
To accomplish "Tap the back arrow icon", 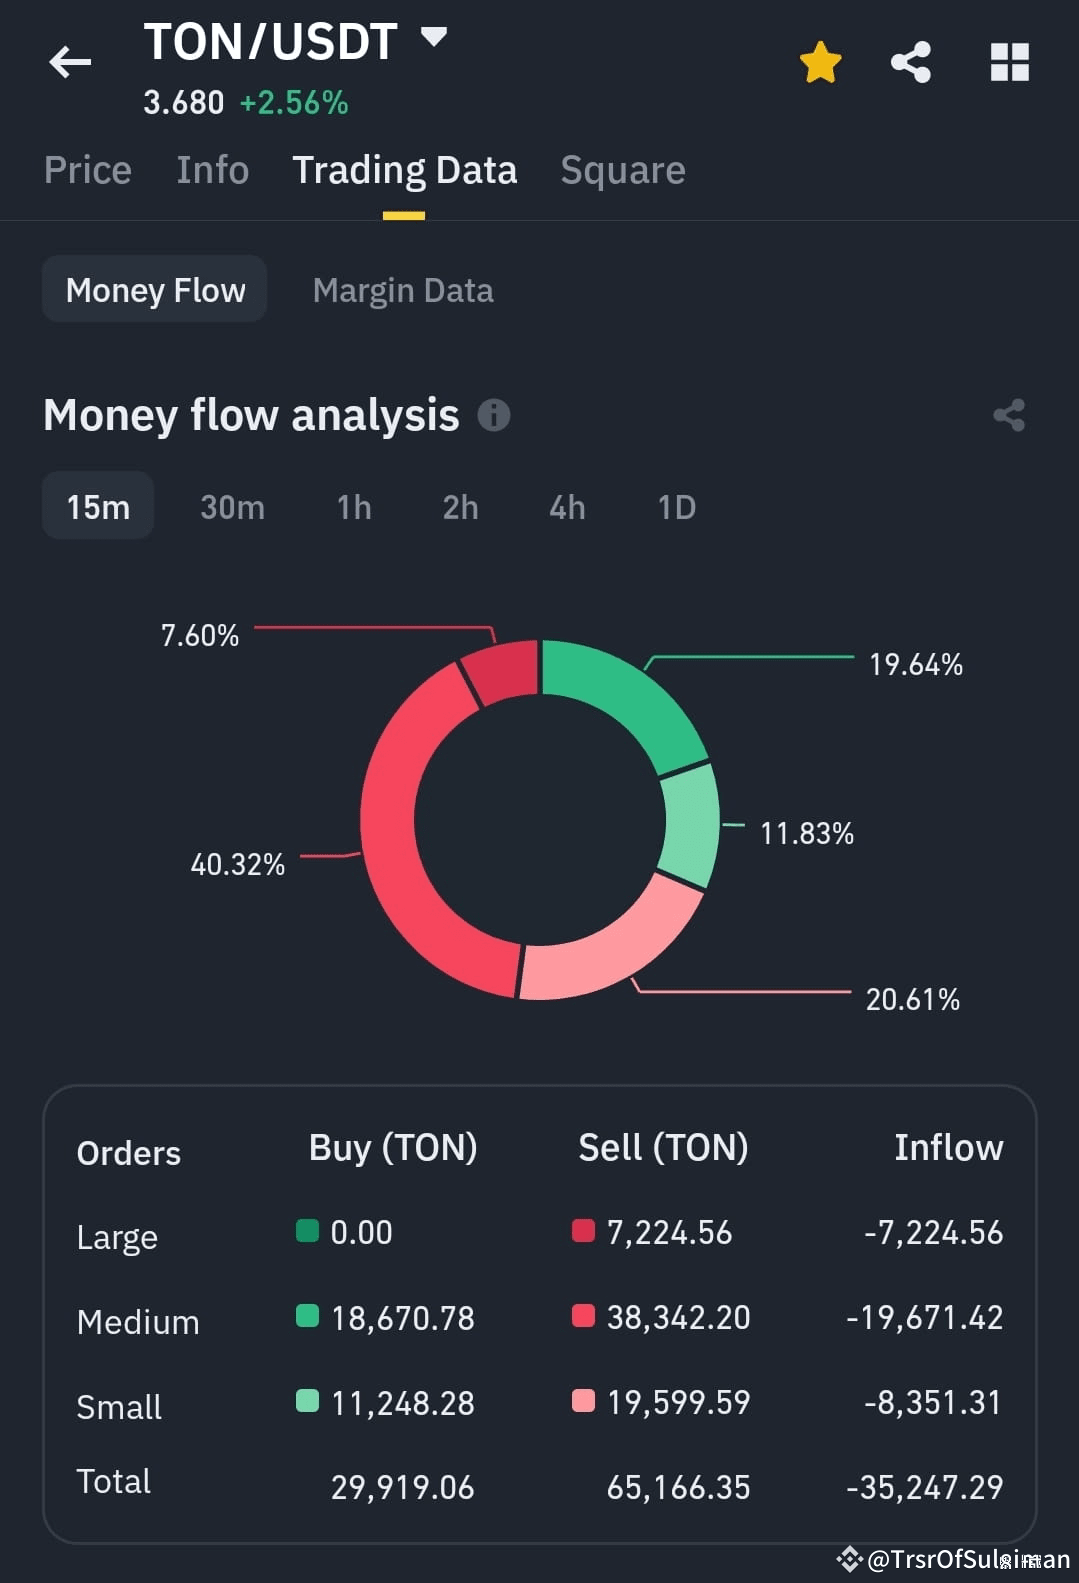I will pyautogui.click(x=70, y=62).
